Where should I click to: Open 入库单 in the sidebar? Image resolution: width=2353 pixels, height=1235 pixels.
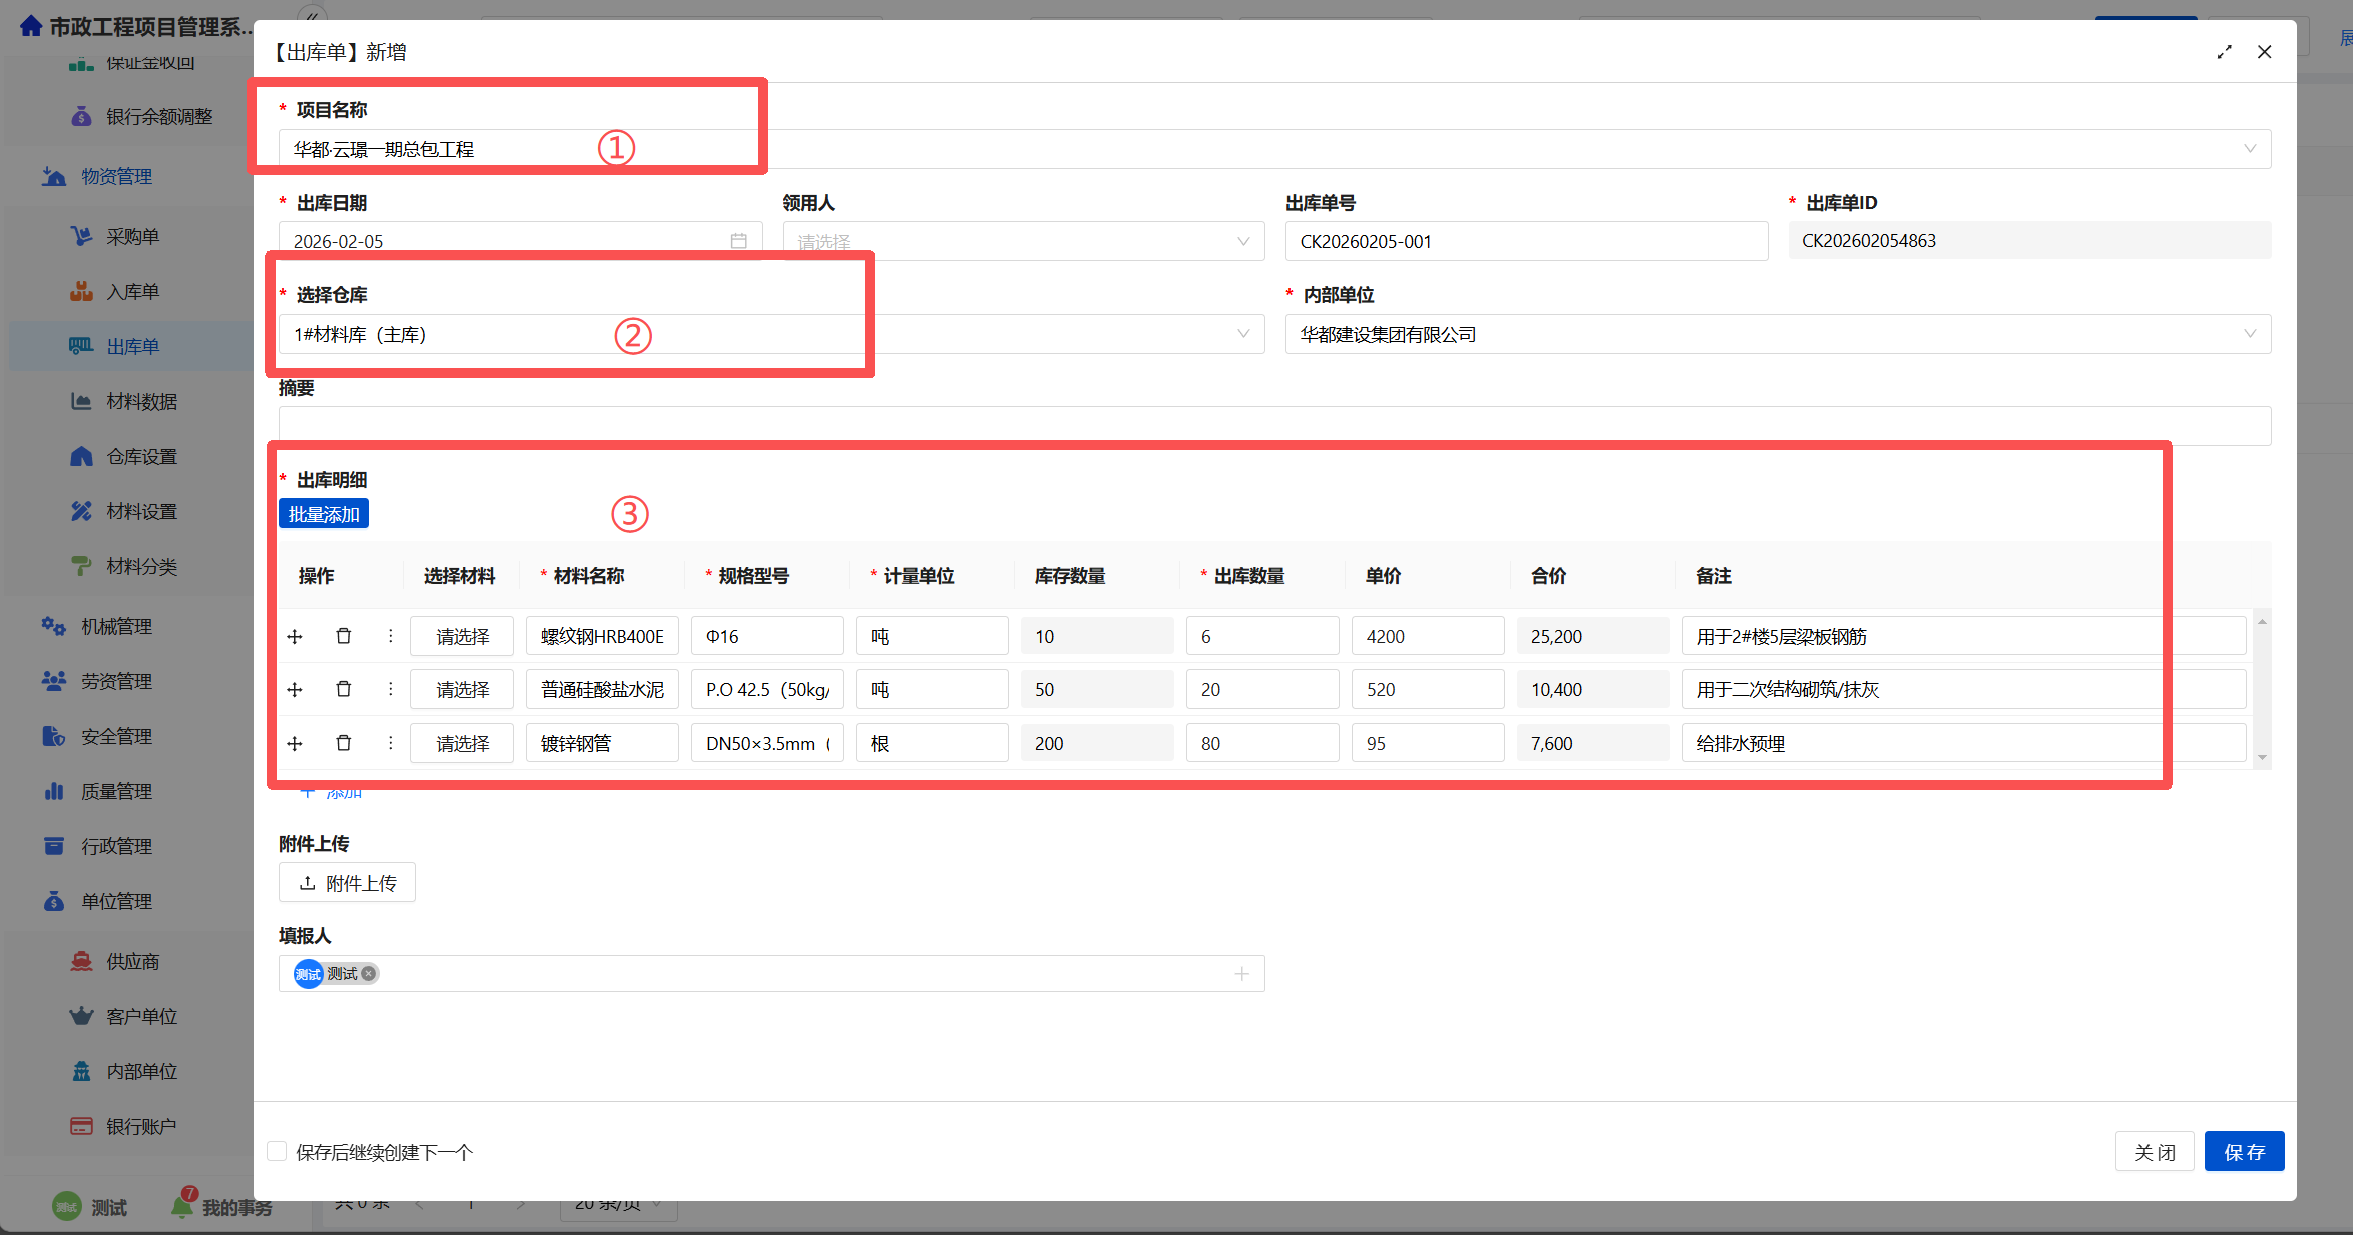(132, 291)
